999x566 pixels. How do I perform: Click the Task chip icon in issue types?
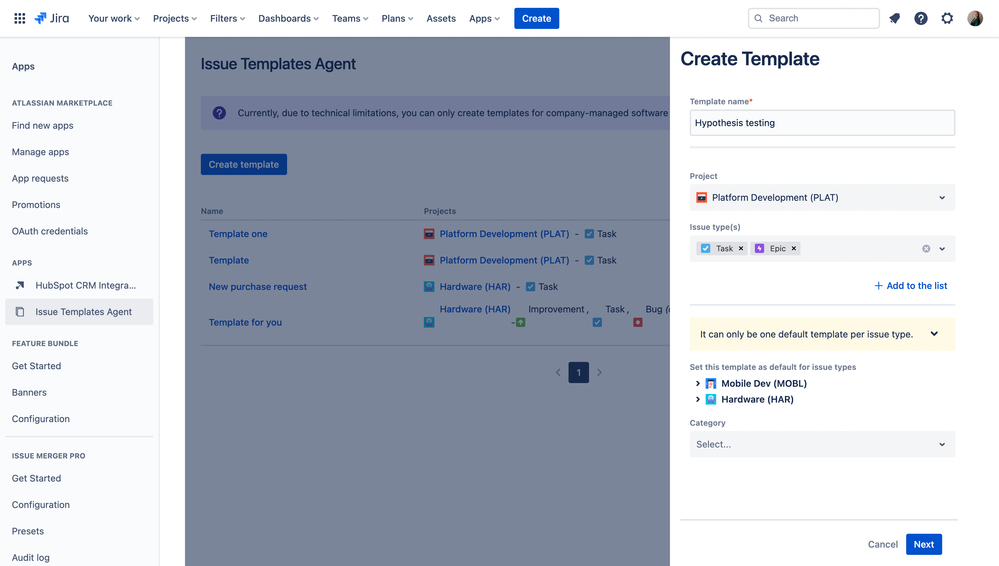[706, 249]
